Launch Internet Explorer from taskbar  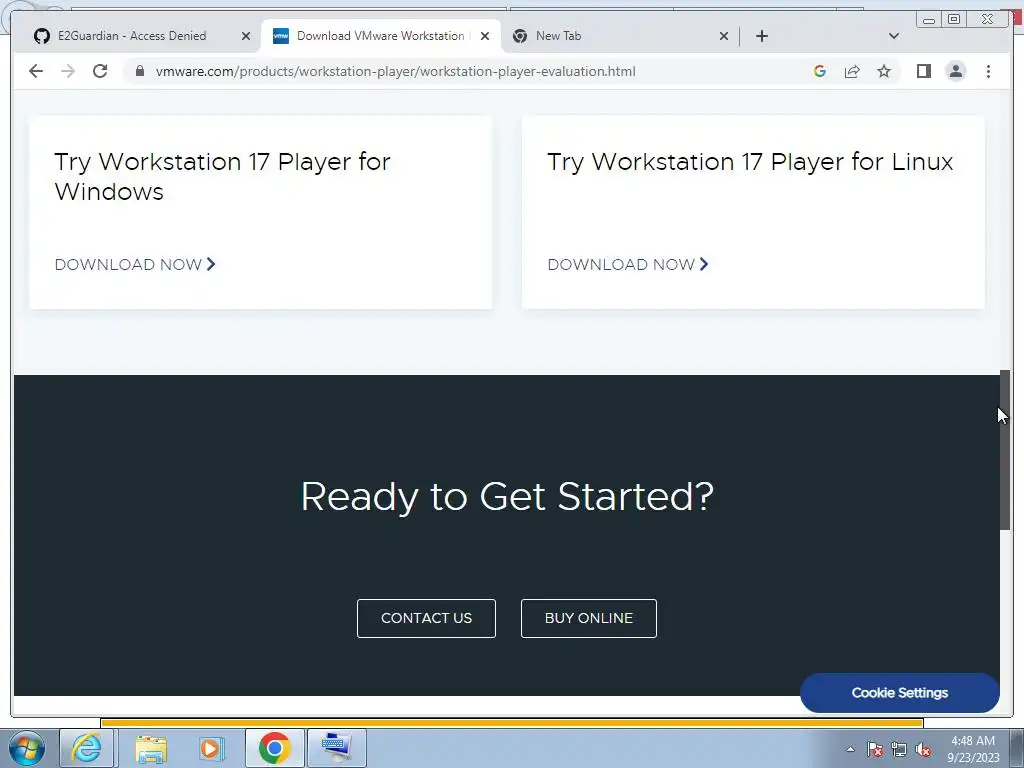tap(86, 748)
